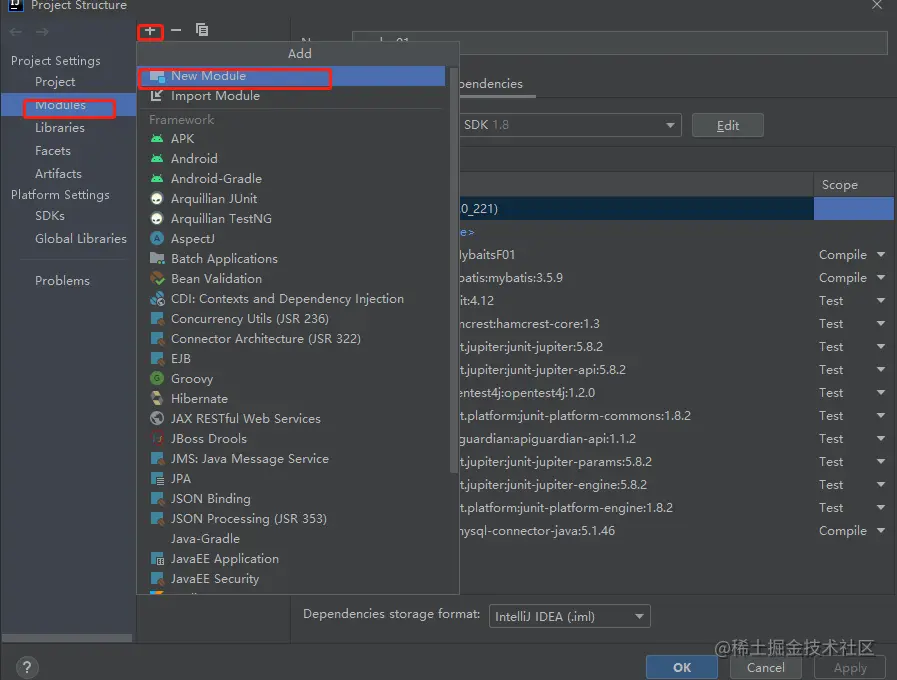Select the EJB framework
This screenshot has height=680, width=897.
tap(292, 359)
